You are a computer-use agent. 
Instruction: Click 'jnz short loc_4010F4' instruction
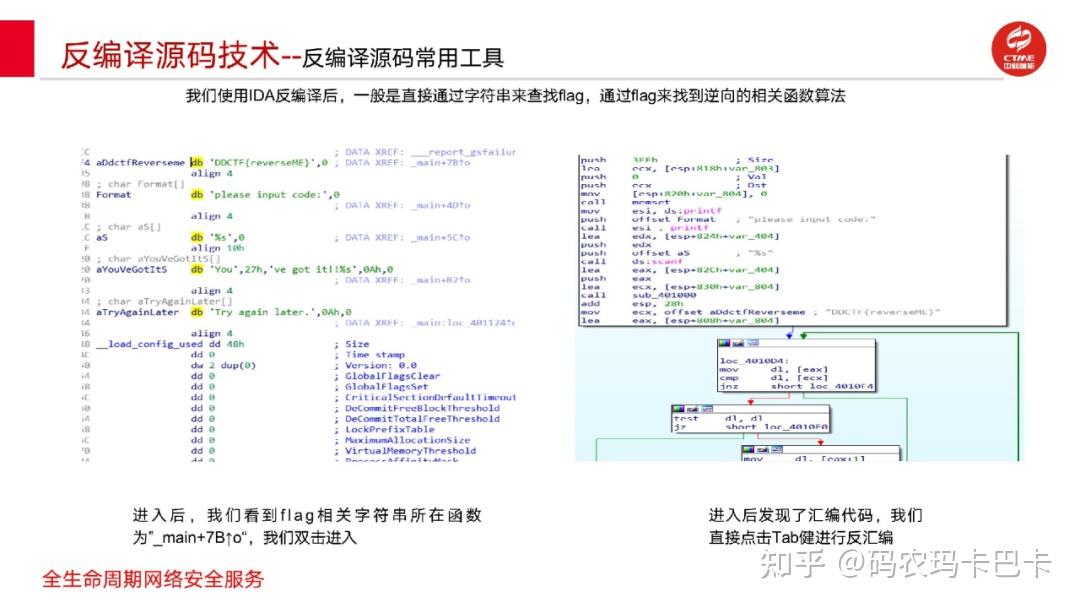[x=796, y=386]
